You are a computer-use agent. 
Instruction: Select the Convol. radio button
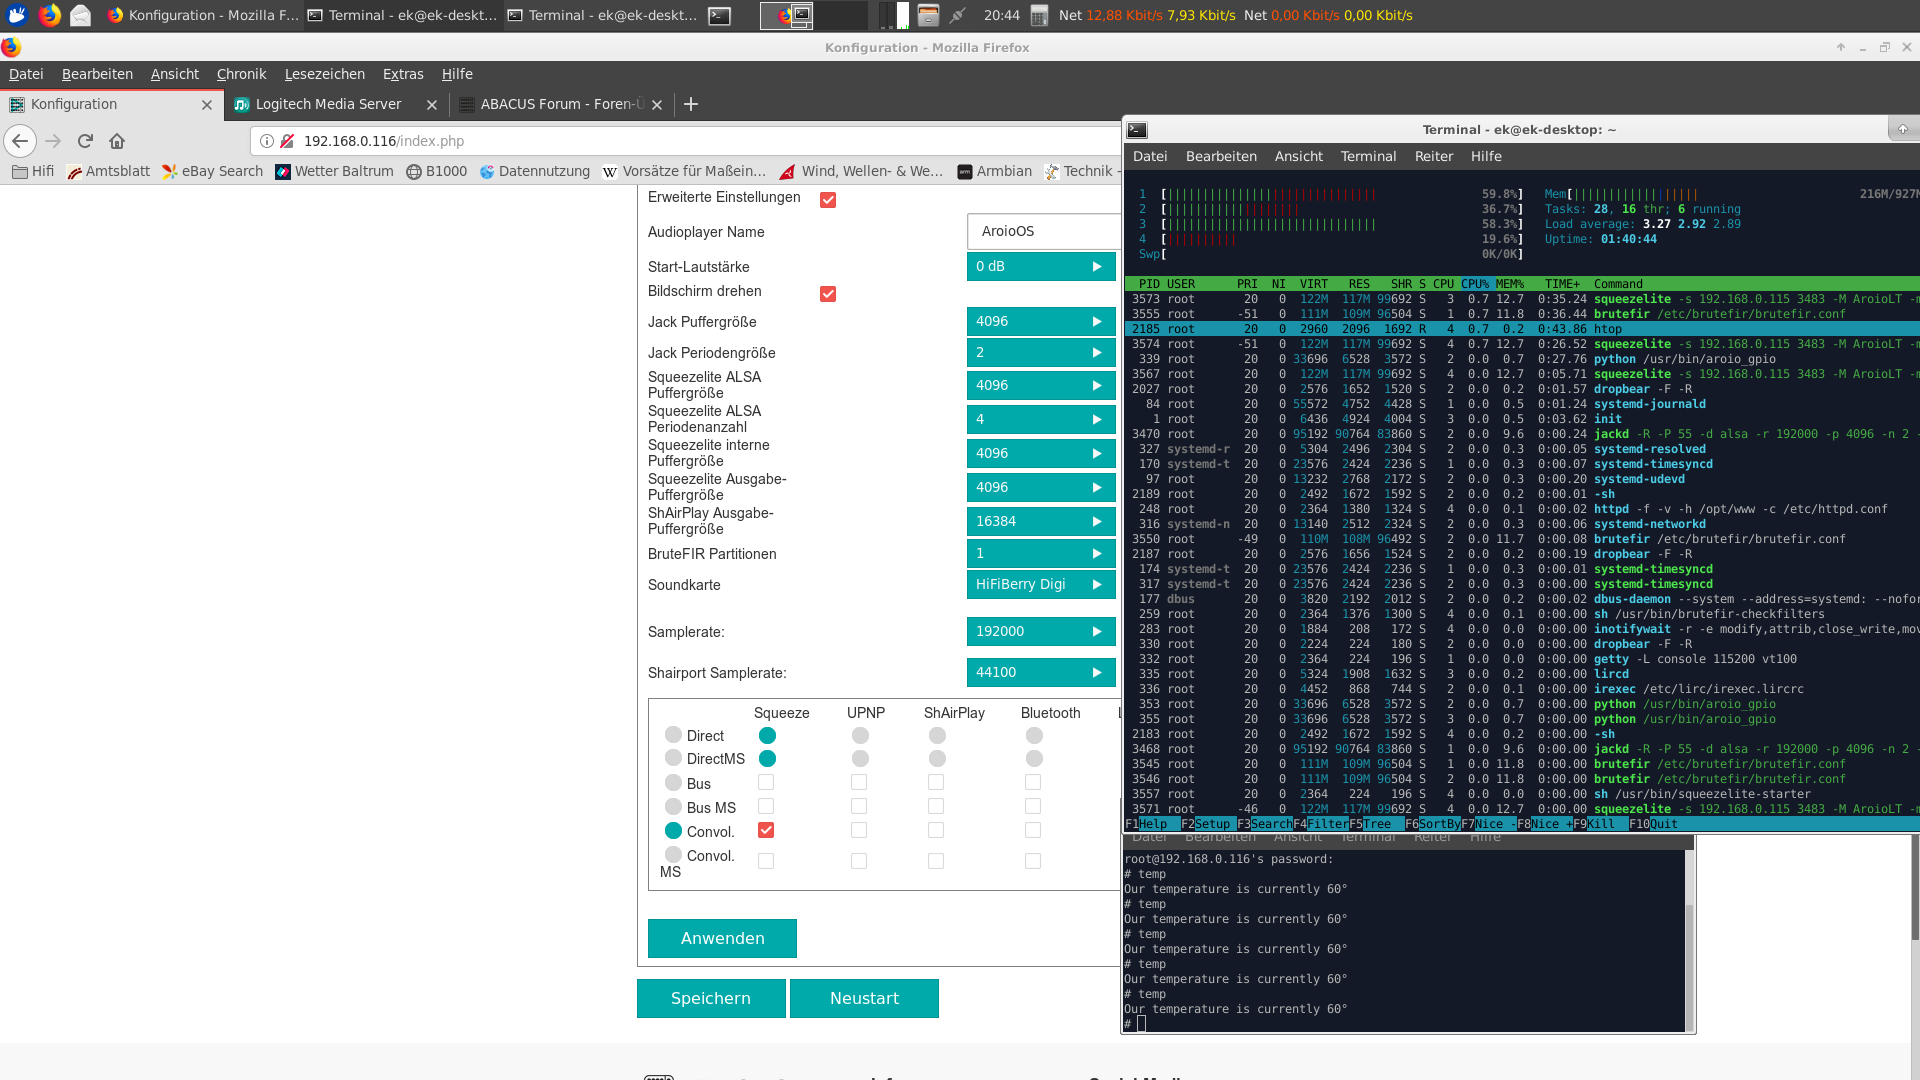[673, 831]
